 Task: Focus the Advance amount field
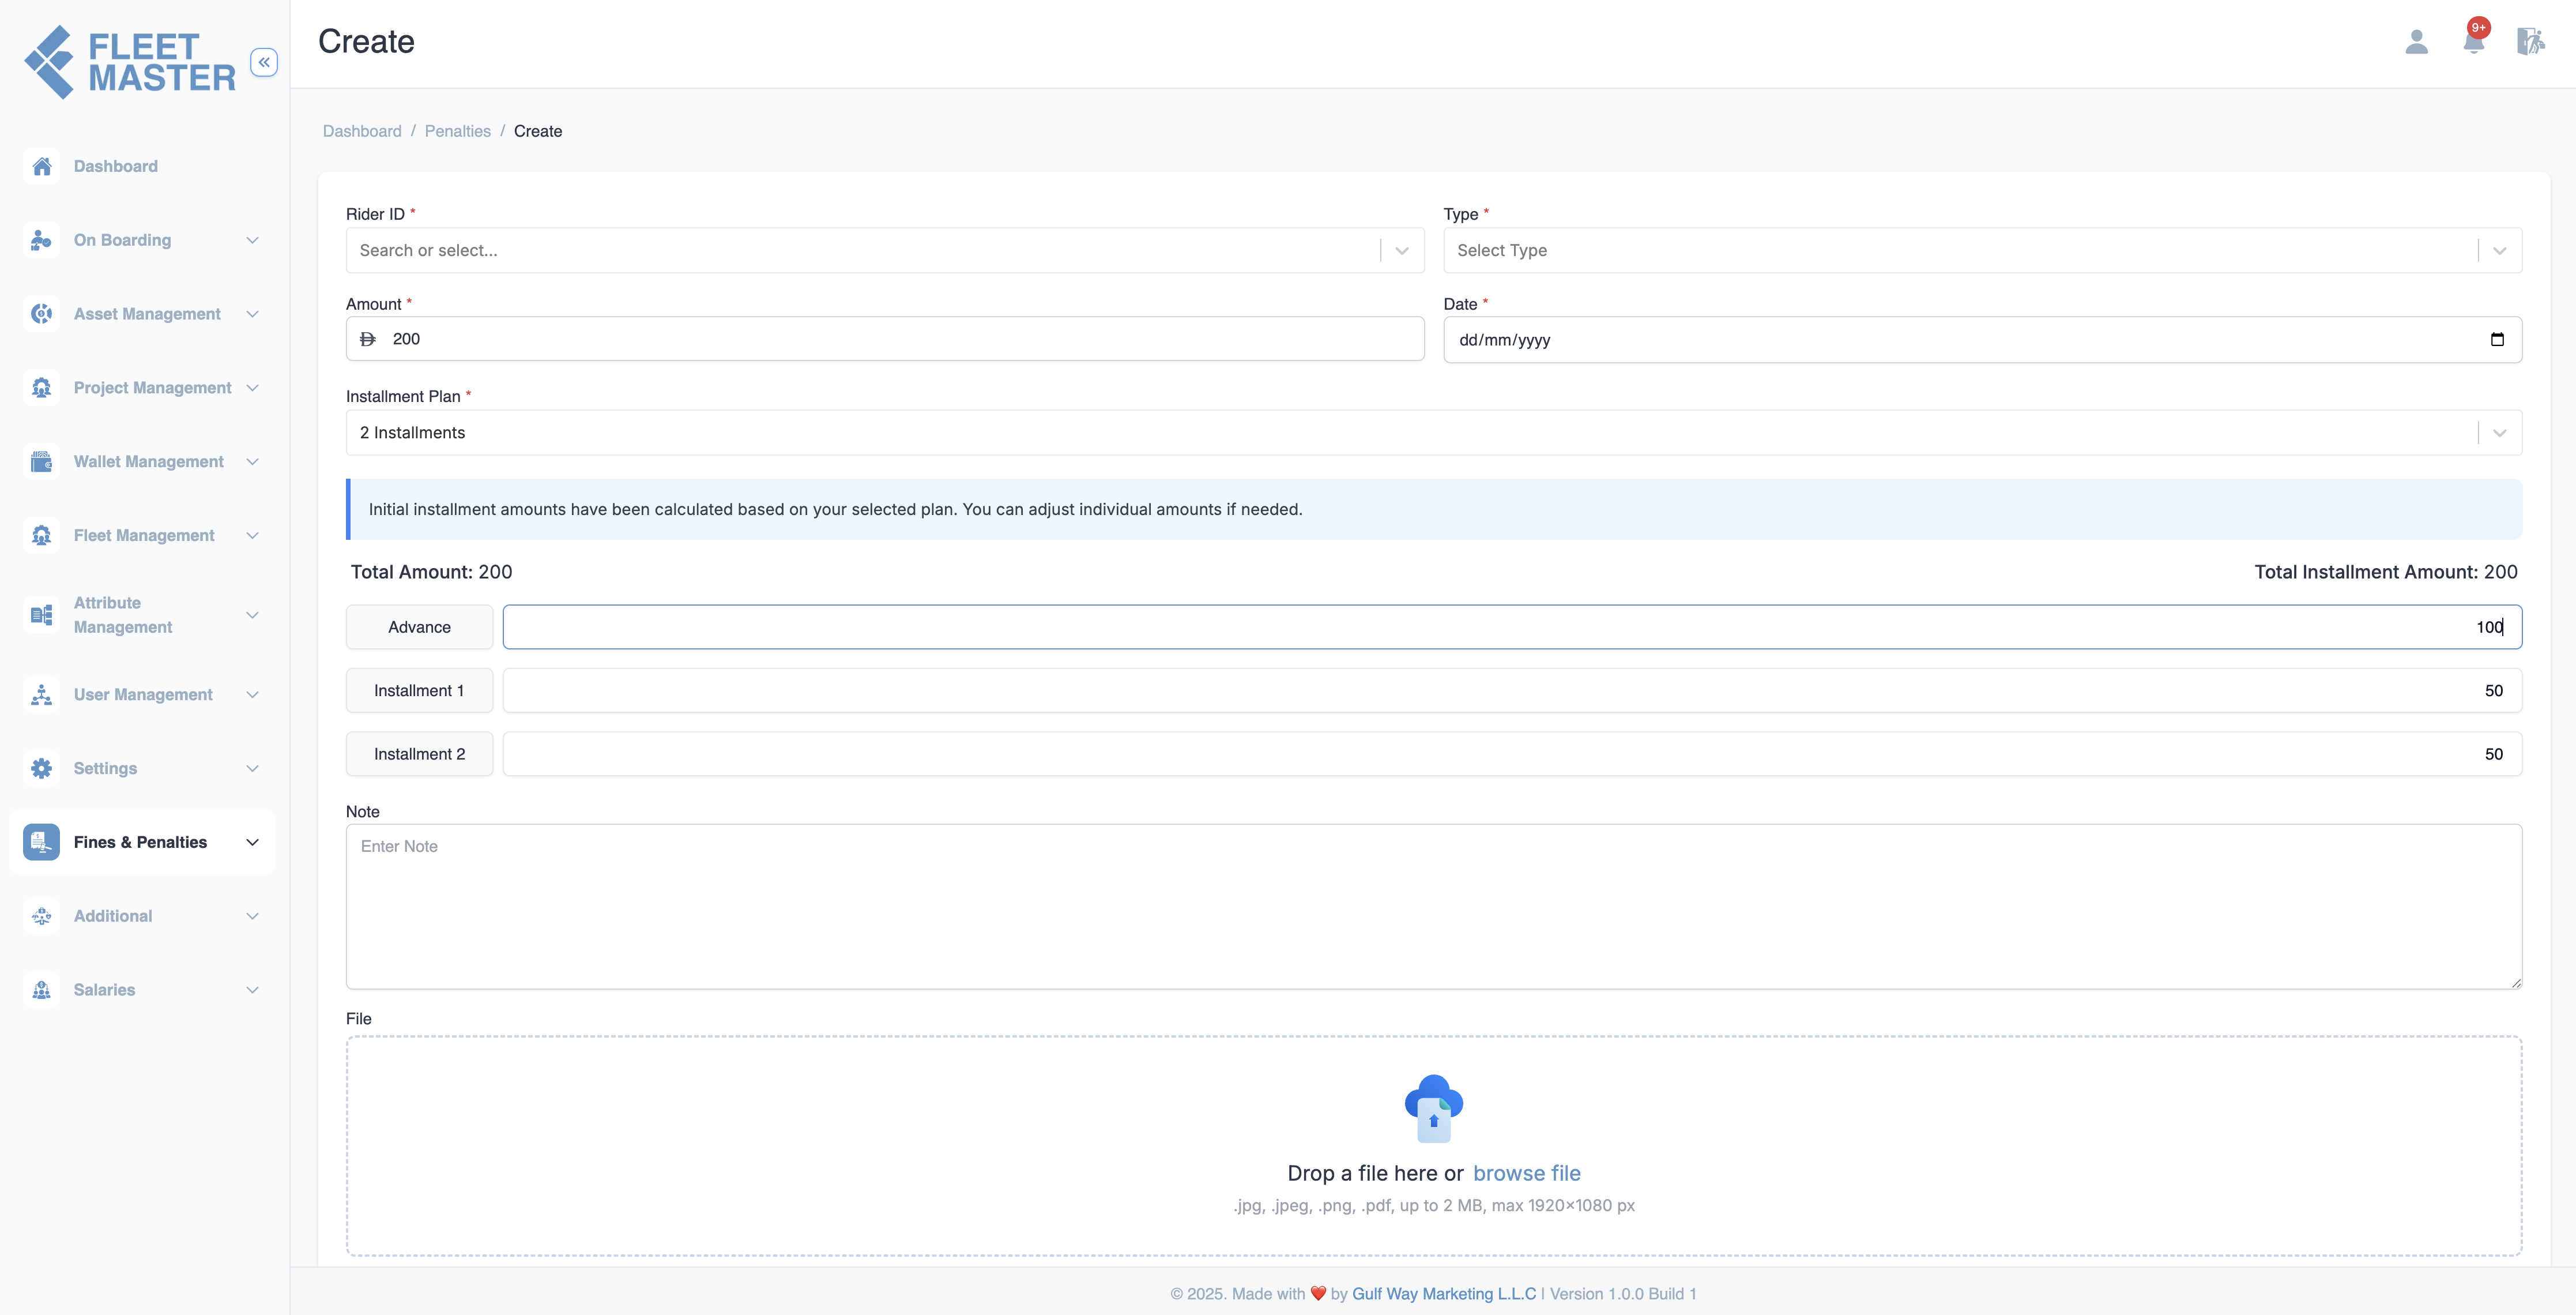tap(1512, 627)
